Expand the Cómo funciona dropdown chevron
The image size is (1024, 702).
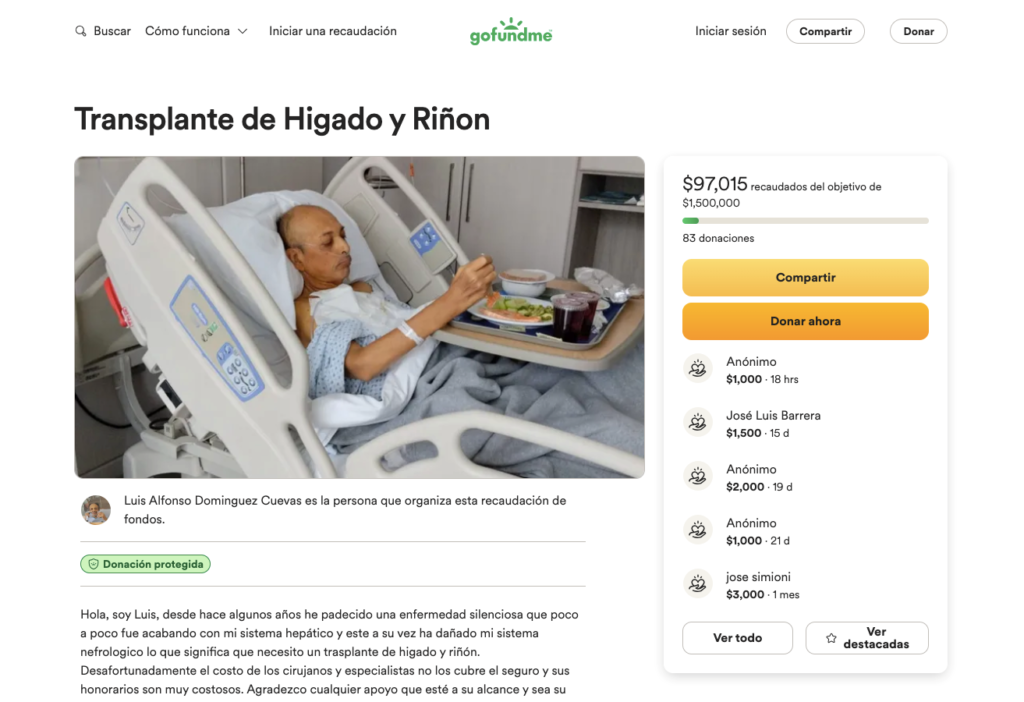pos(242,31)
